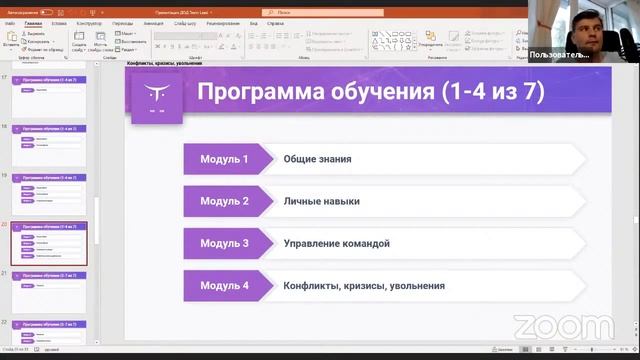
Task: Click the Search (Поиск) box in title bar
Action: pyautogui.click(x=323, y=13)
